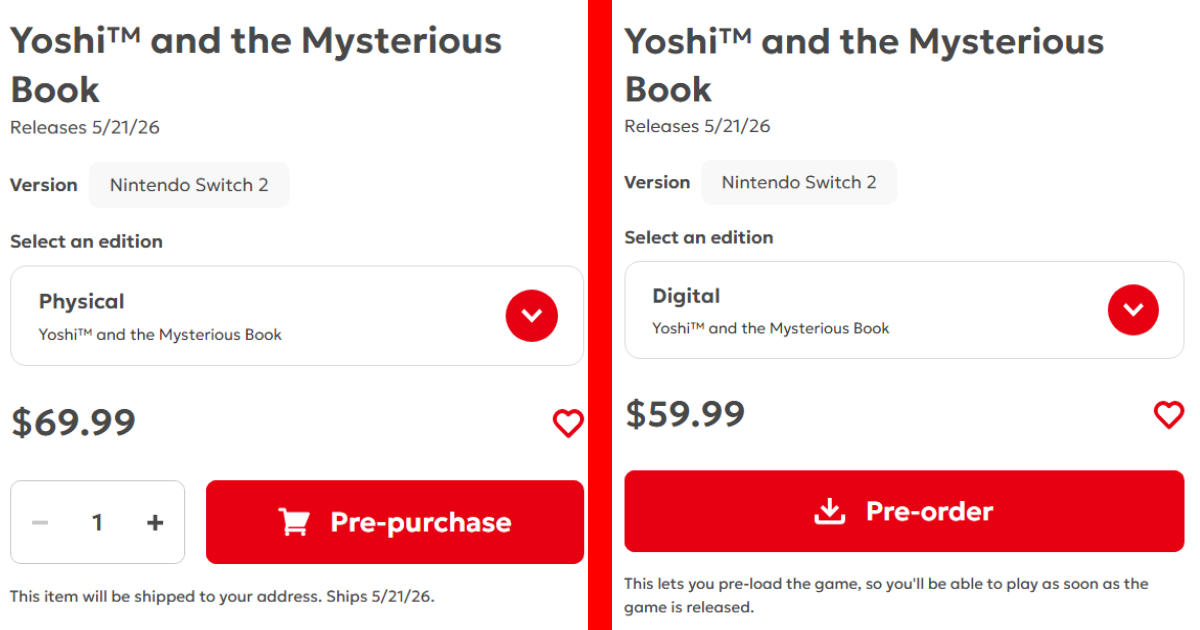Select Nintendo Switch 2 version on physical panel
Image resolution: width=1200 pixels, height=630 pixels.
(189, 185)
